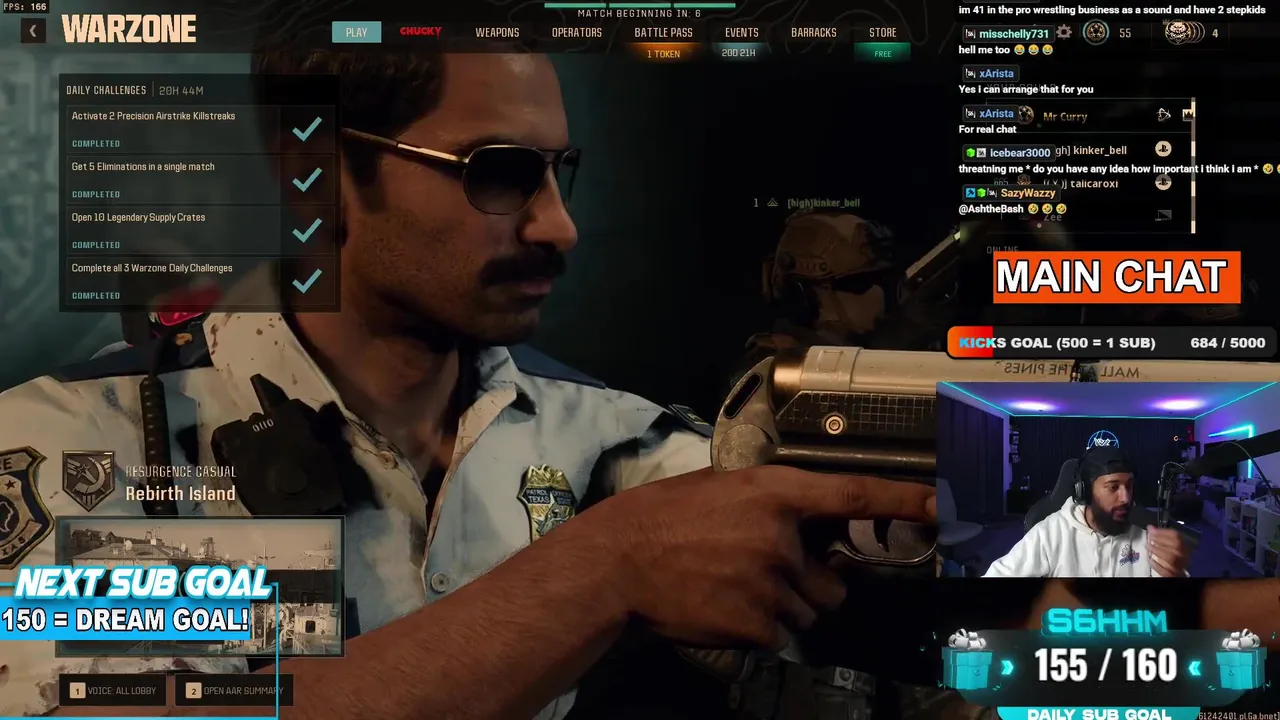This screenshot has height=720, width=1280.
Task: Click the right gift box icon
Action: pyautogui.click(x=1239, y=660)
